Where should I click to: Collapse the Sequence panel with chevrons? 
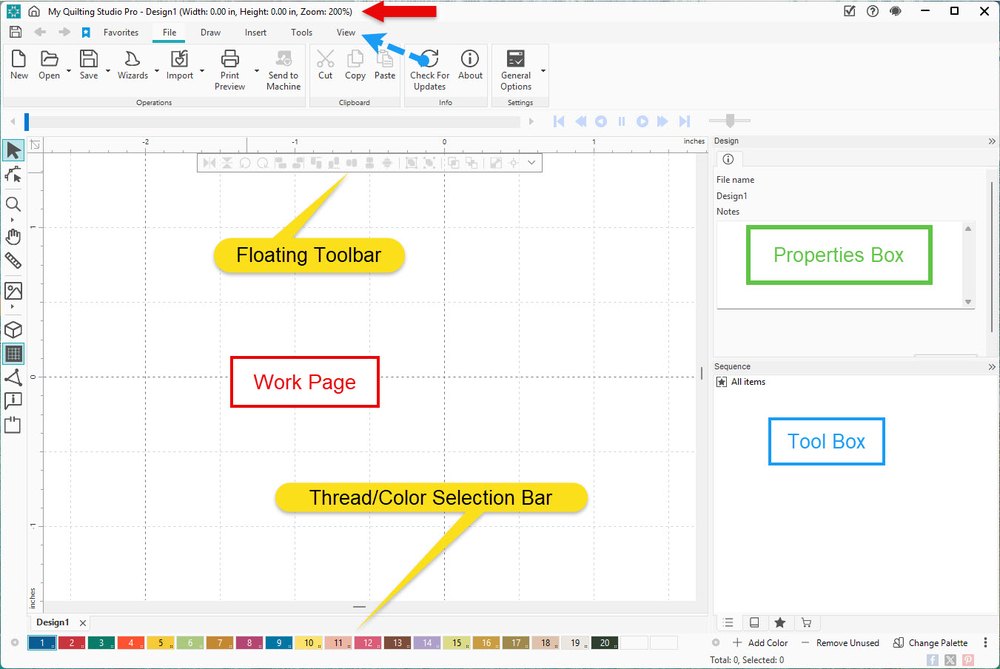tap(992, 367)
